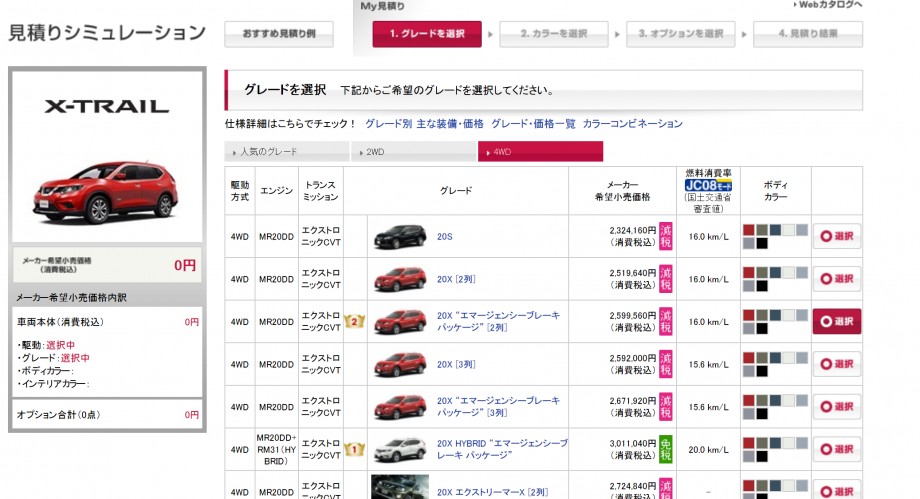
Task: Click the メーカー希望小売価格 column header
Action: click(x=622, y=191)
